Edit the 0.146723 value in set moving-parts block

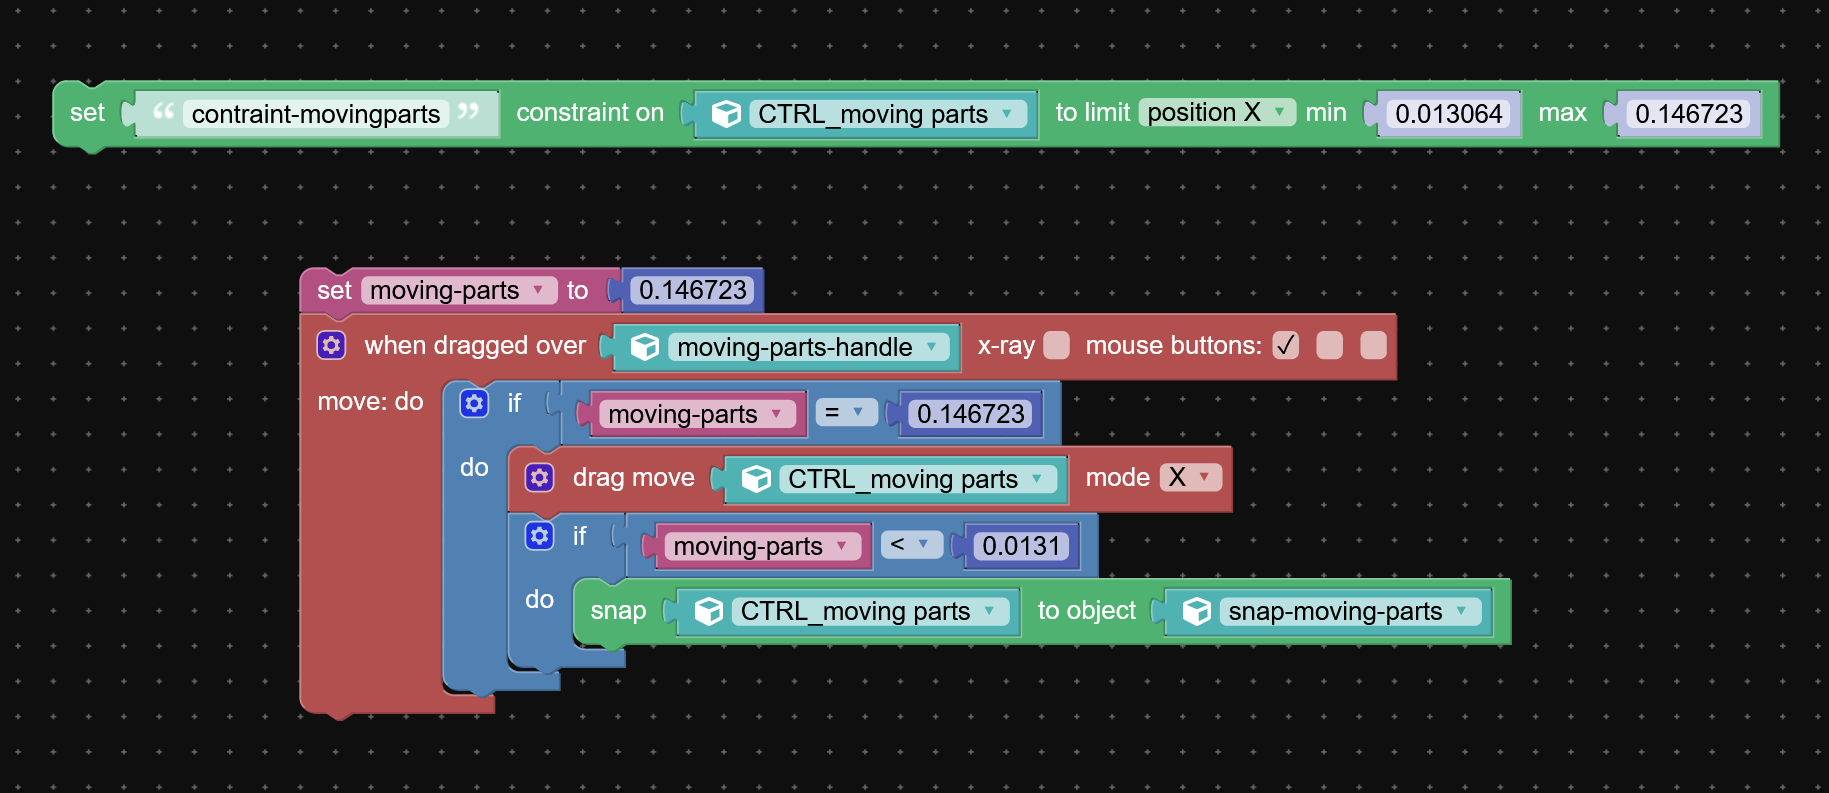693,290
